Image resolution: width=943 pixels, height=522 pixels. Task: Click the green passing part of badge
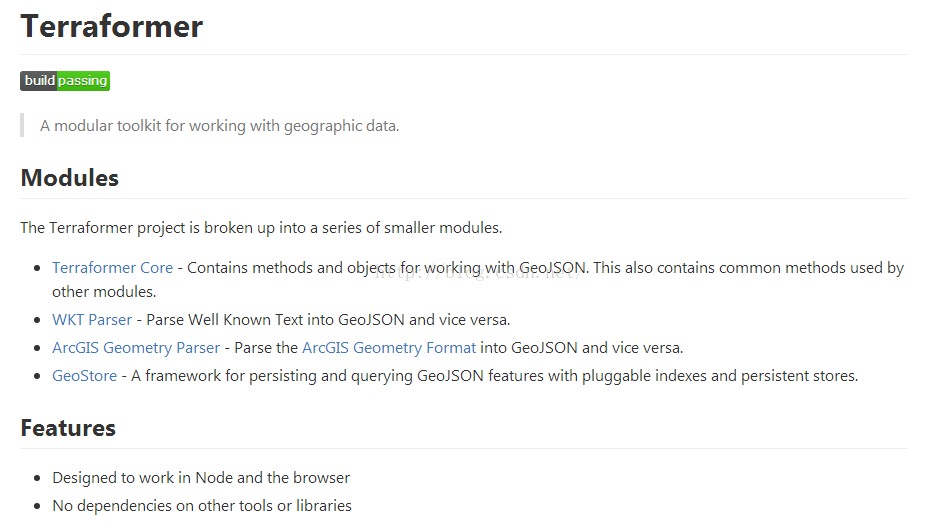point(84,81)
